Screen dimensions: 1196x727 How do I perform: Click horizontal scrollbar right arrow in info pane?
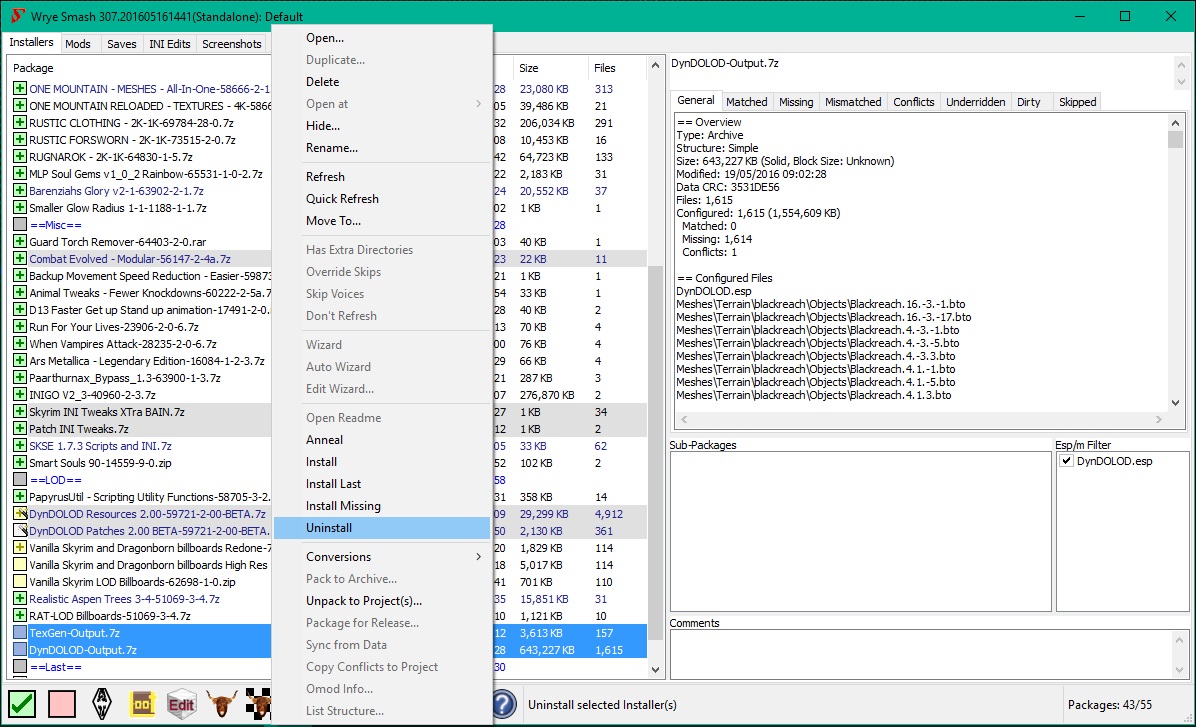(x=1159, y=420)
